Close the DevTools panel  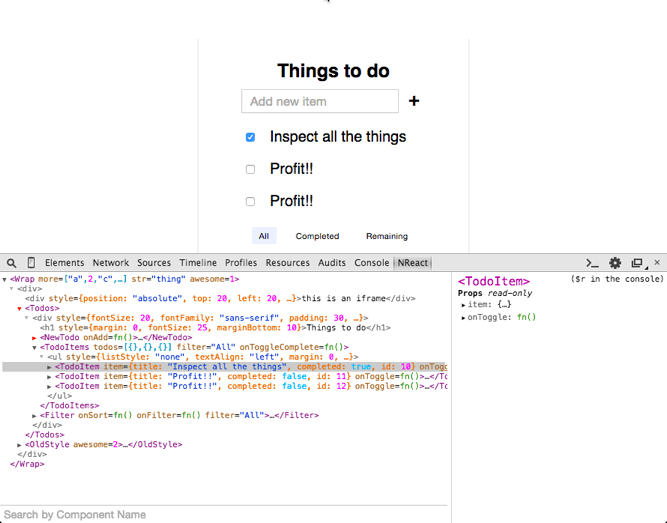657,263
